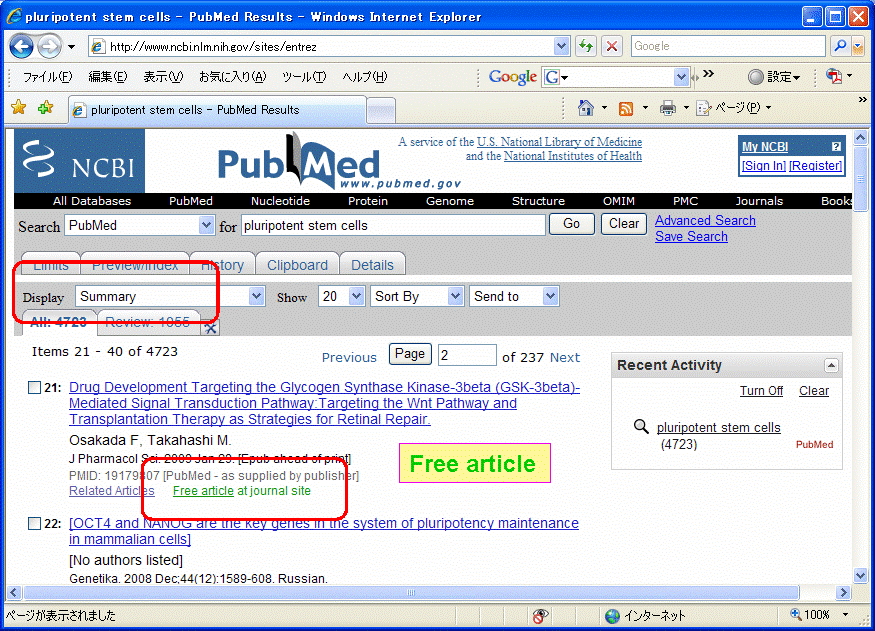Click the Clear button next to Go
This screenshot has height=631, width=875.
coord(623,224)
